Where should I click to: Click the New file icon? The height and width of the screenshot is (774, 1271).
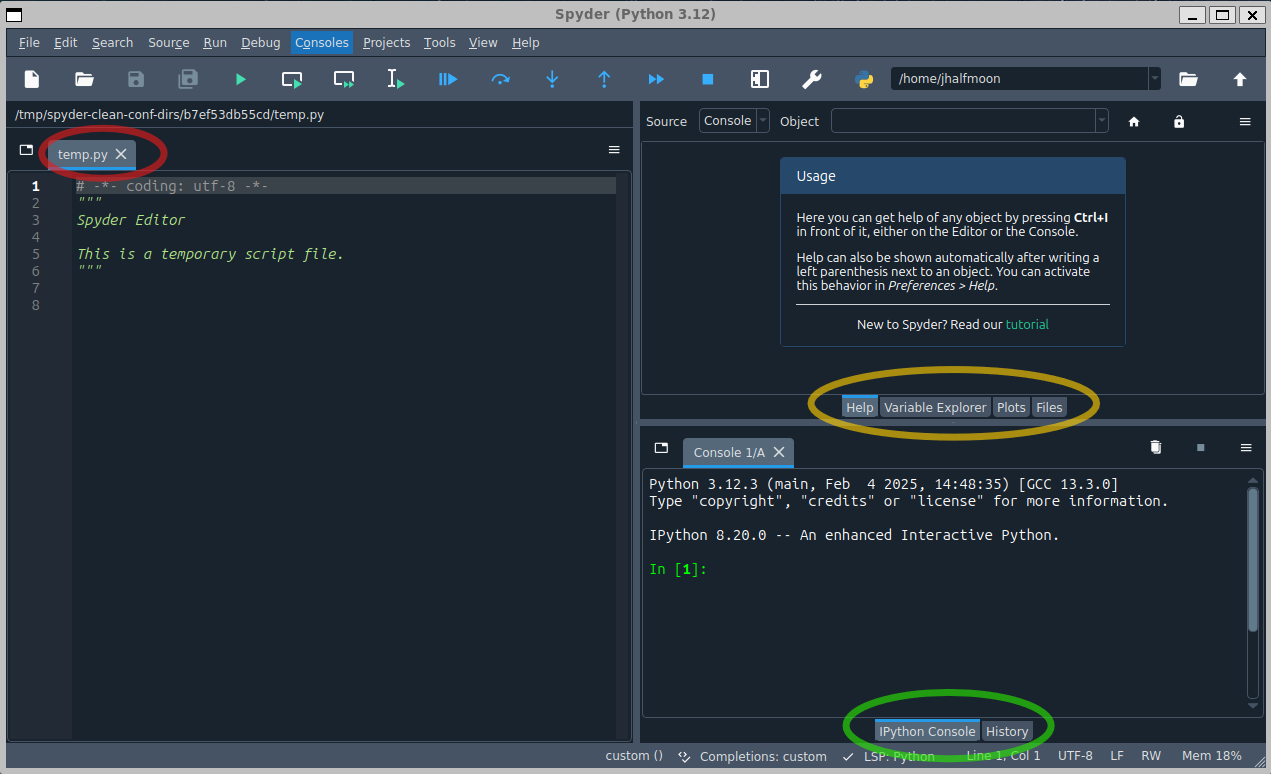click(32, 79)
